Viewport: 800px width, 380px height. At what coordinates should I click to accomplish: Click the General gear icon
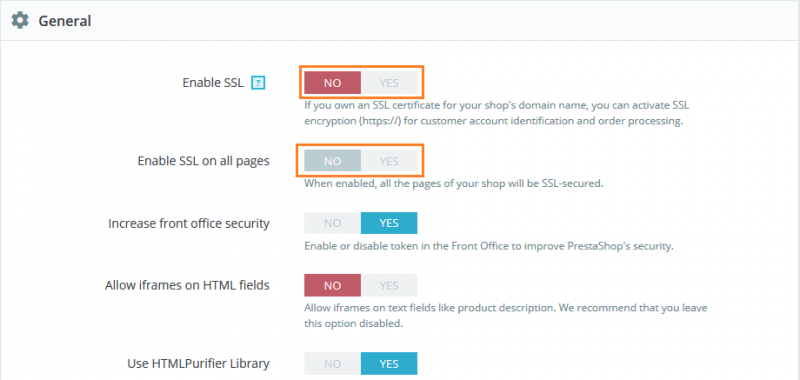point(20,21)
